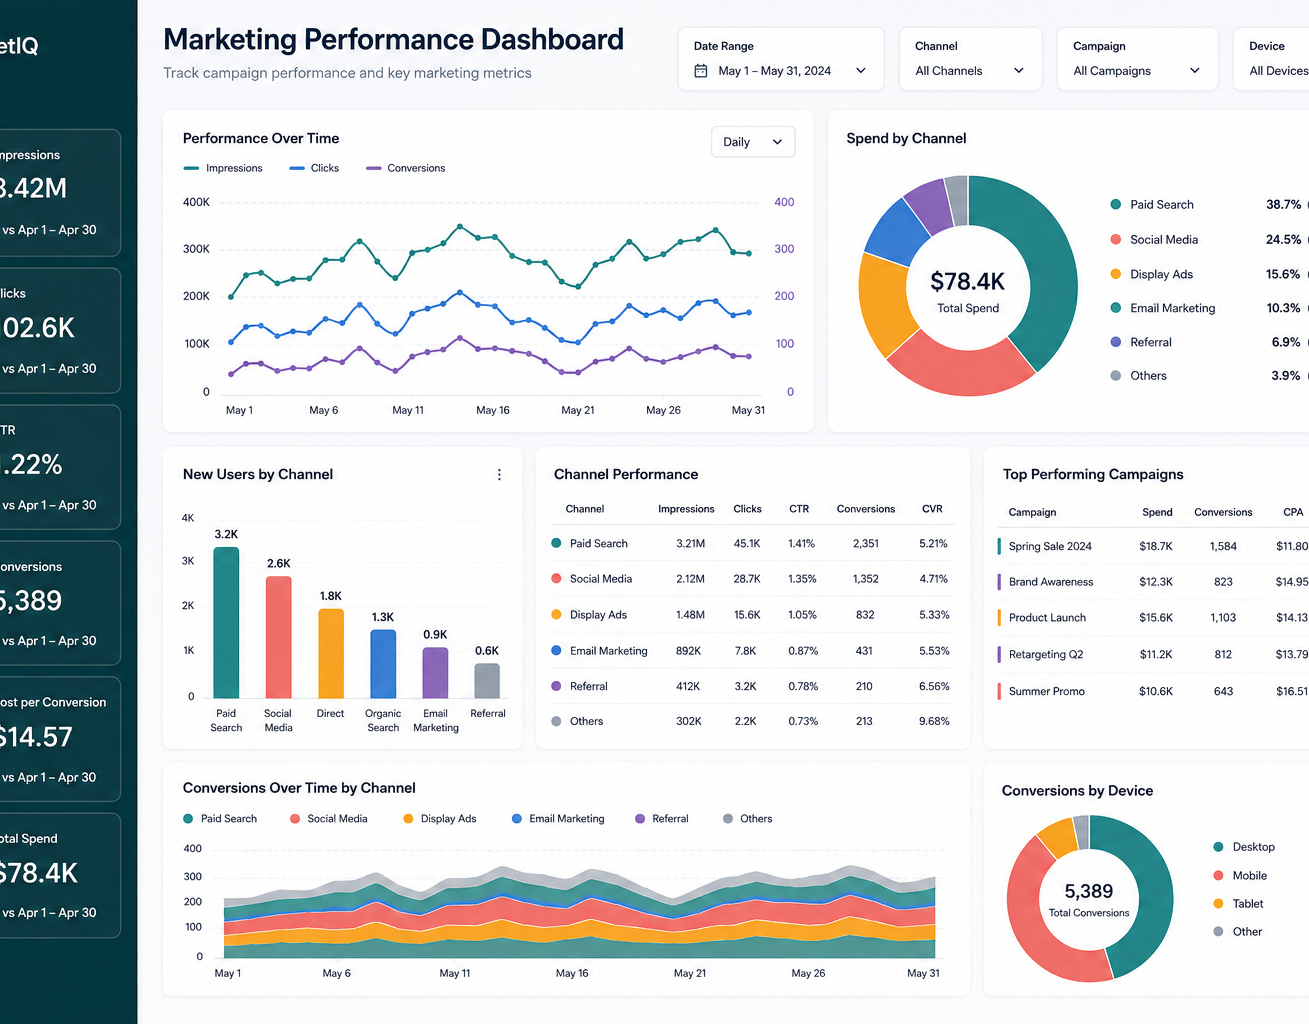The width and height of the screenshot is (1309, 1024).
Task: Click the Email Marketing legend marker below
Action: (x=517, y=819)
